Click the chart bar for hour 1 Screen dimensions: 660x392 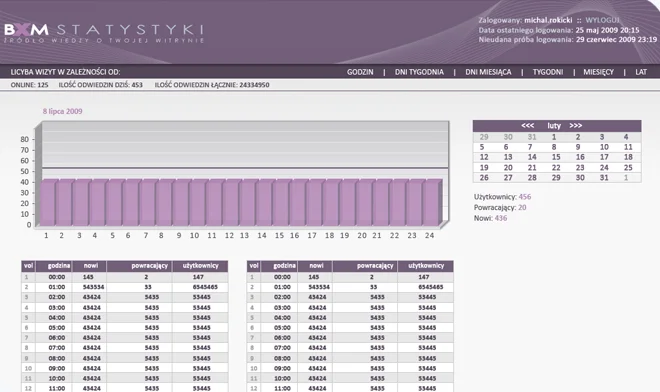[x=48, y=203]
